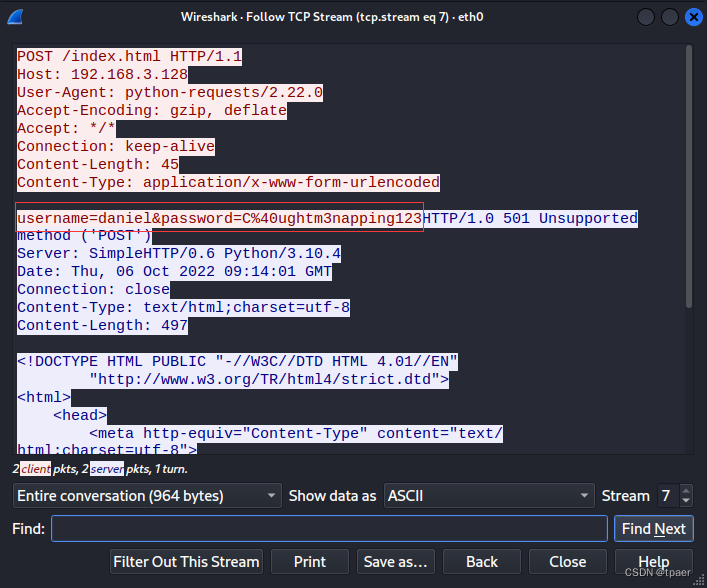Click Filter Out This Stream button

pyautogui.click(x=186, y=562)
